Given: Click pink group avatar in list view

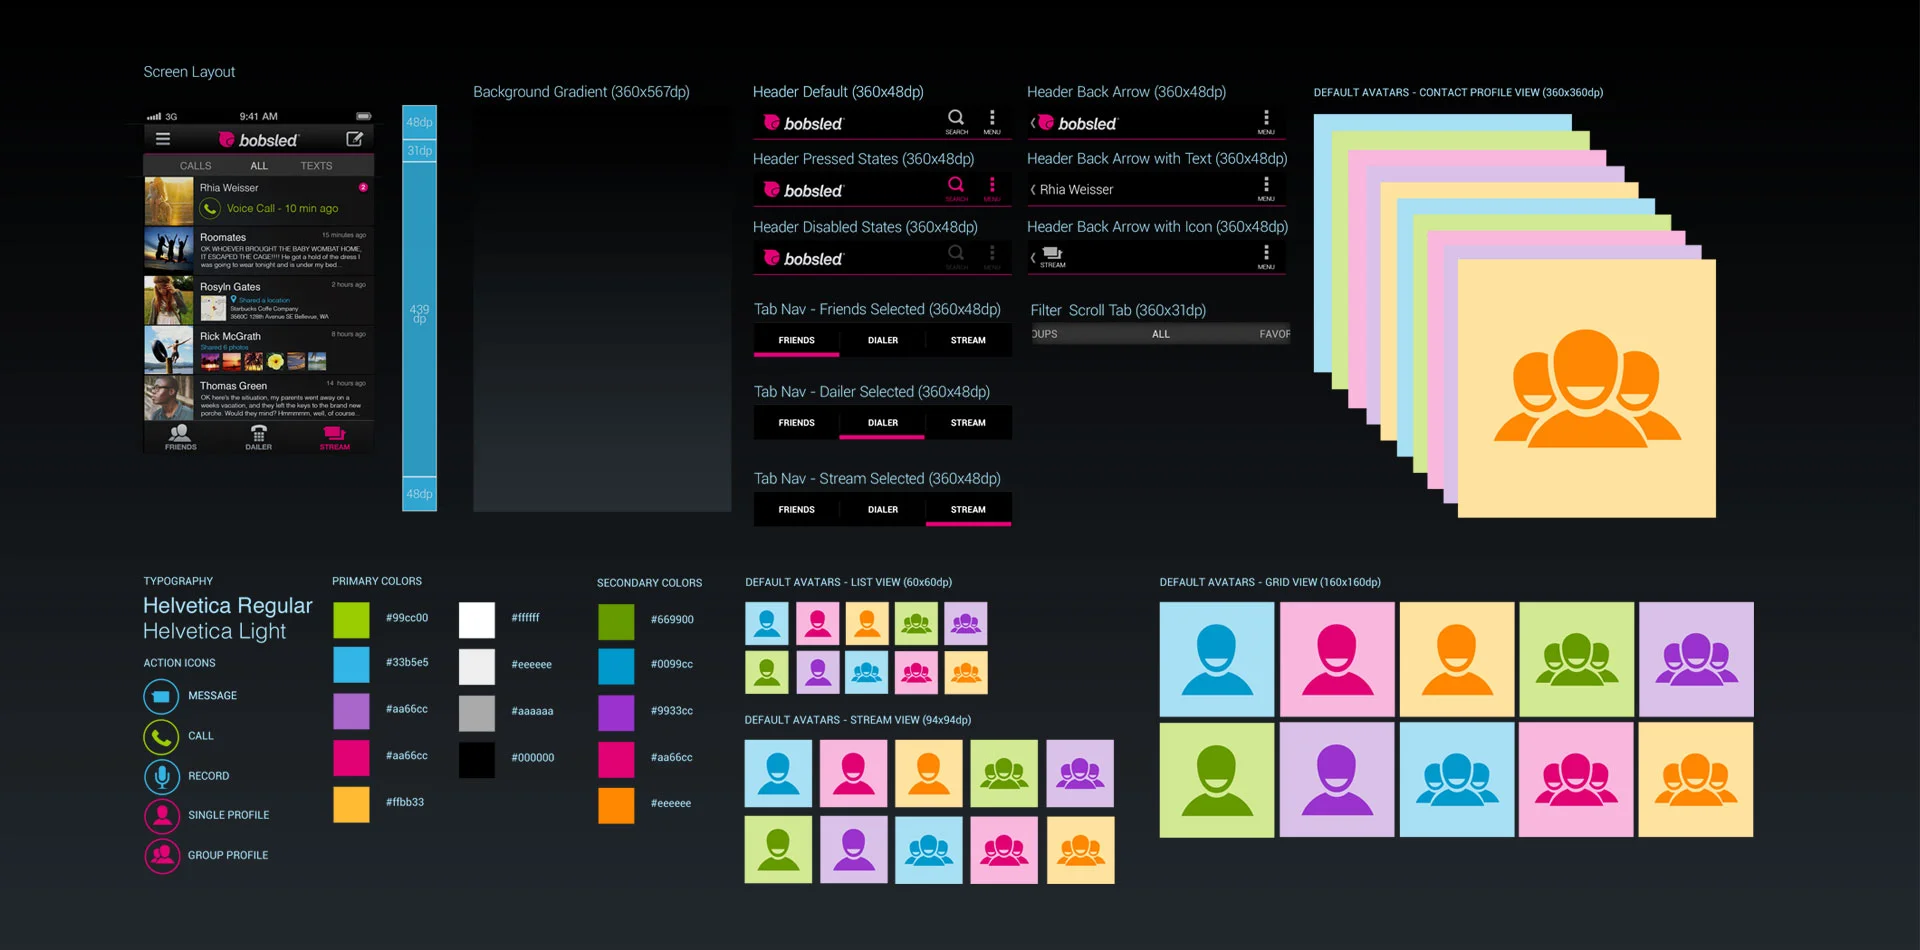Looking at the screenshot, I should point(916,672).
